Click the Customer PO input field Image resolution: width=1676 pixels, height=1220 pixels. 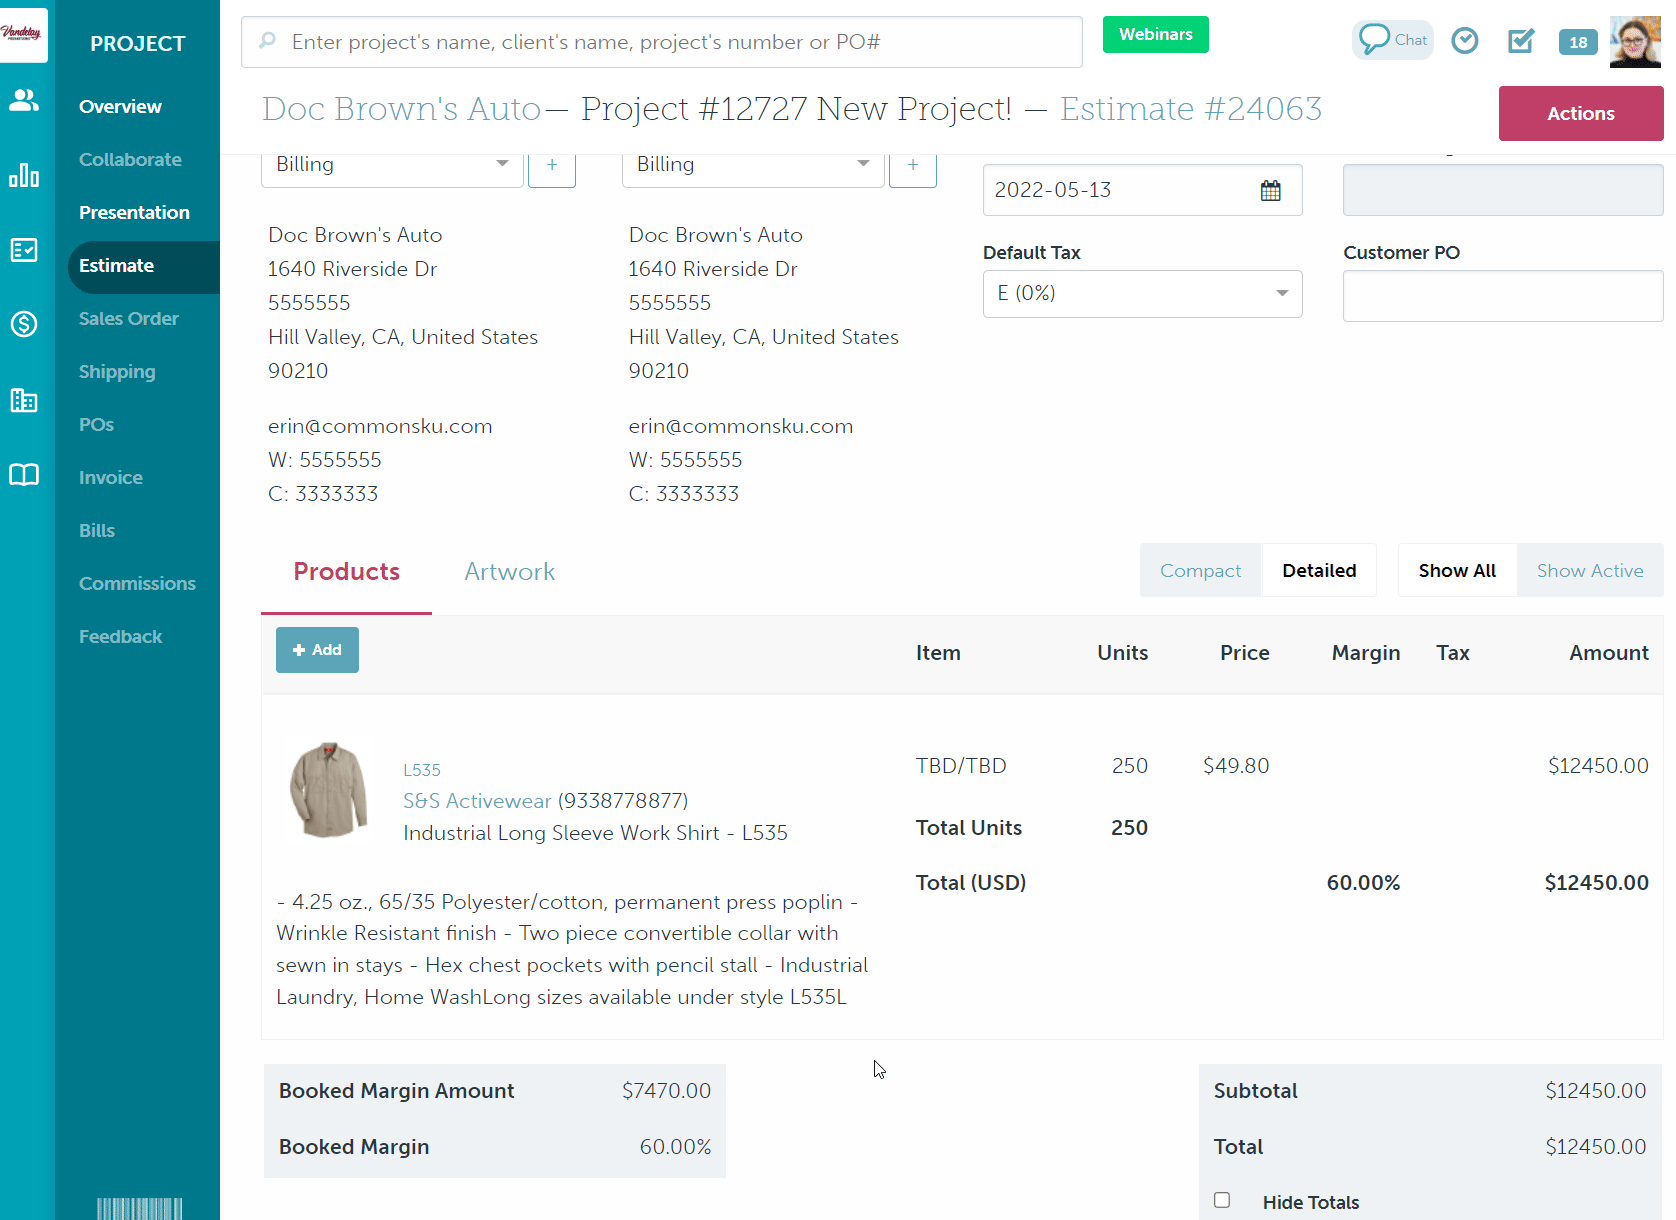(1502, 296)
